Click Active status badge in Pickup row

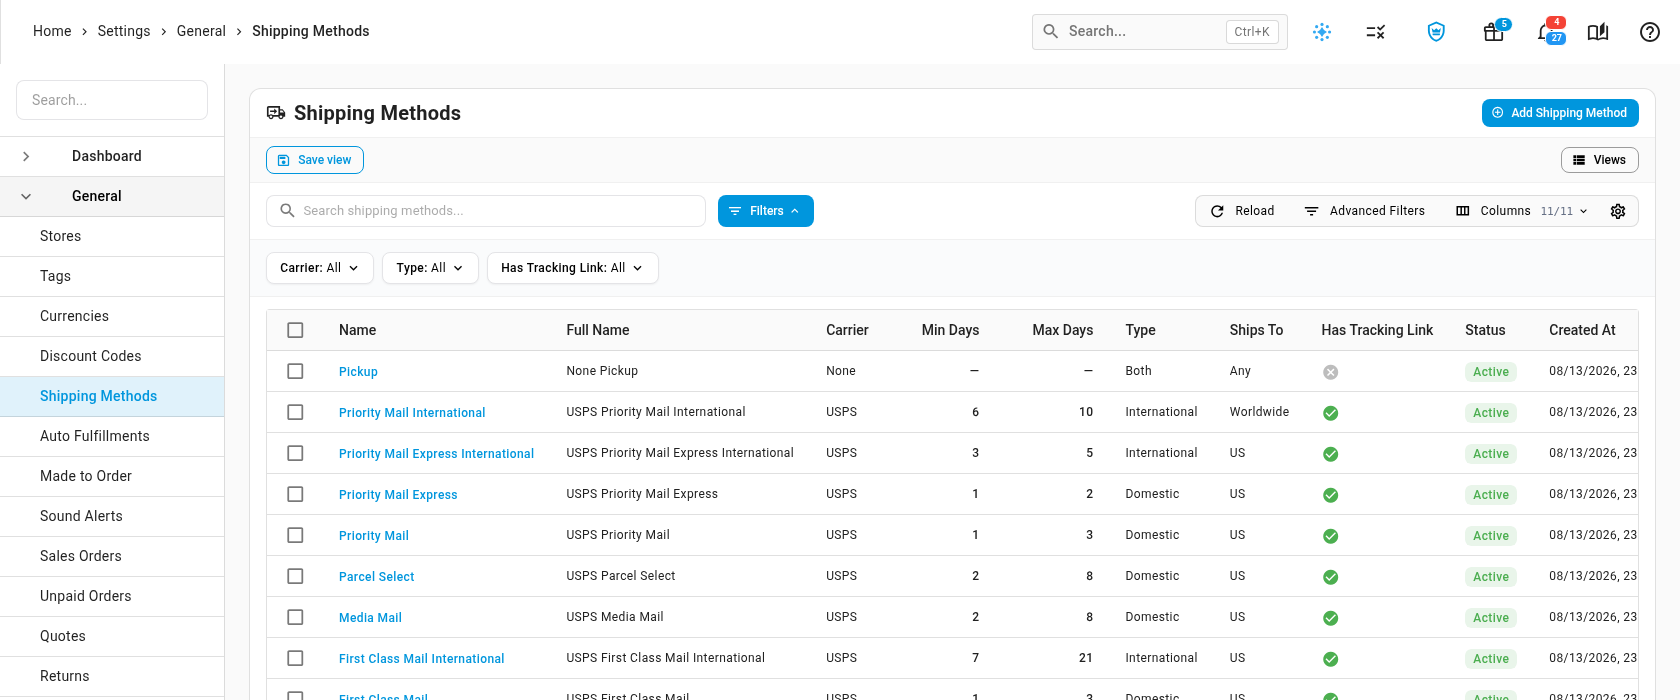click(1491, 372)
